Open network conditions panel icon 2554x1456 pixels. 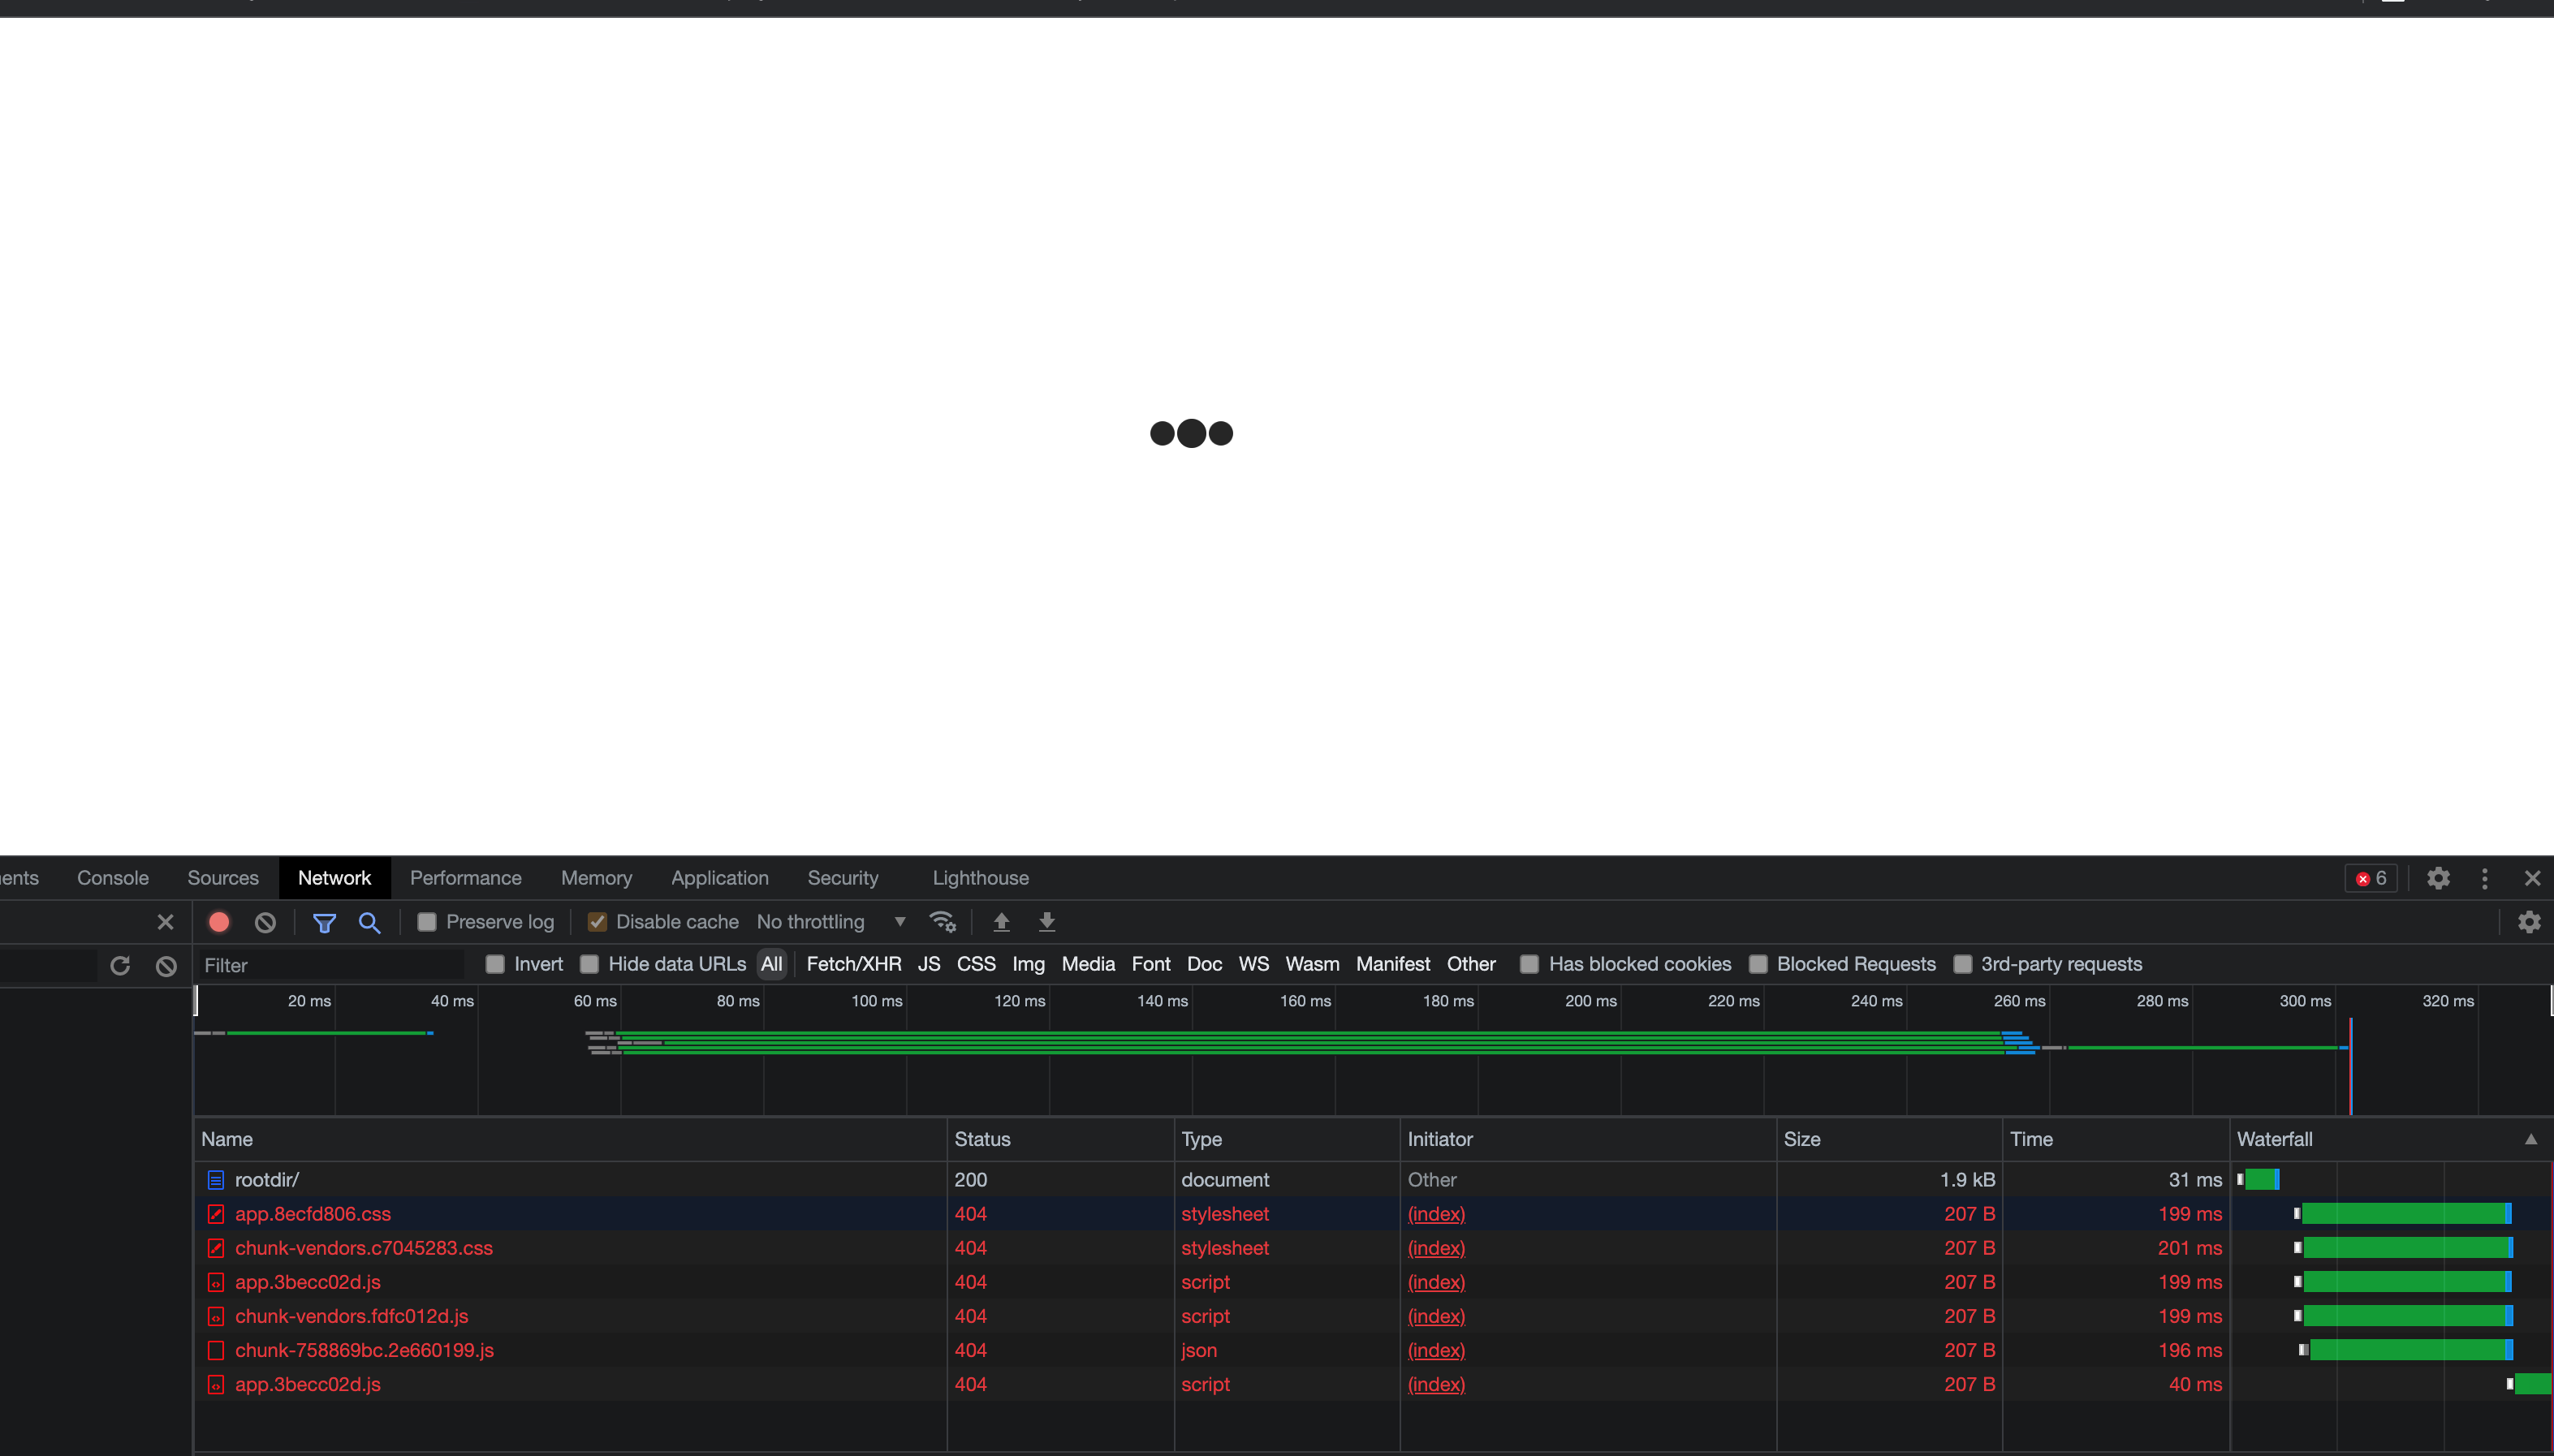tap(942, 921)
